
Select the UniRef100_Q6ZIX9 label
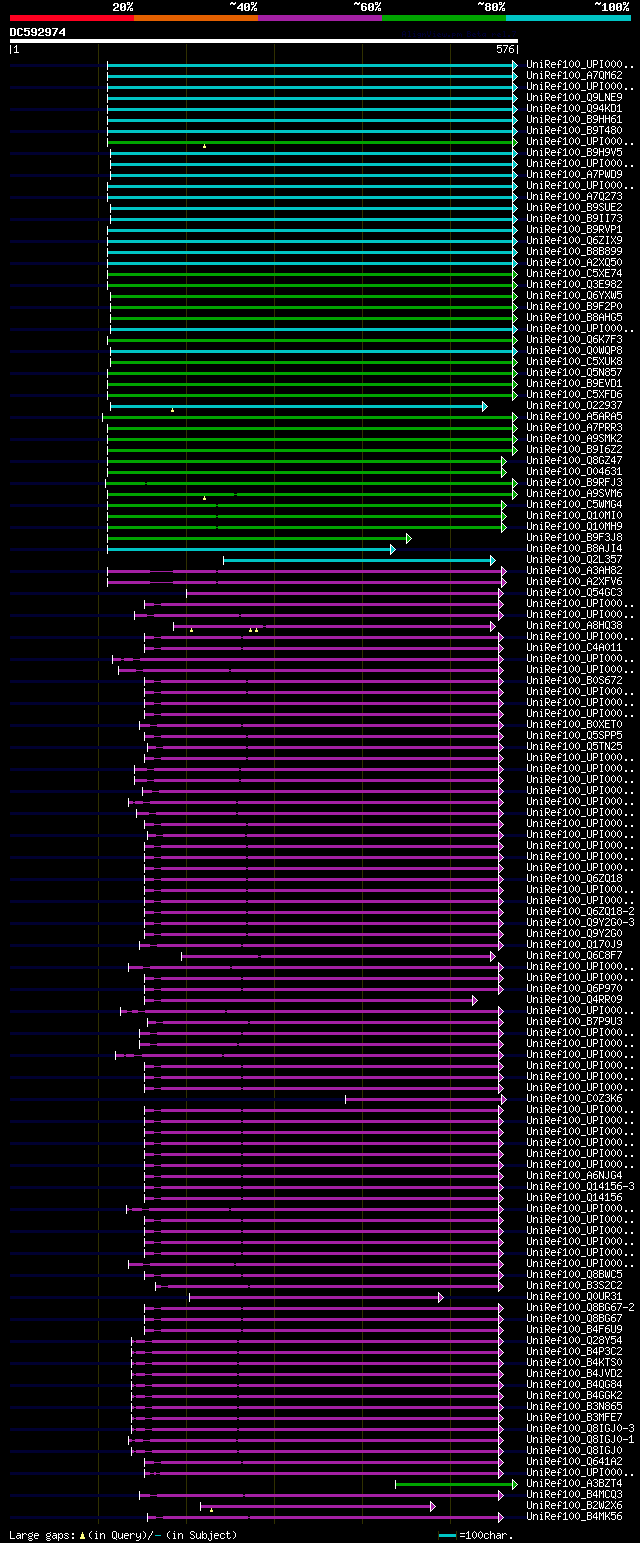coord(574,240)
